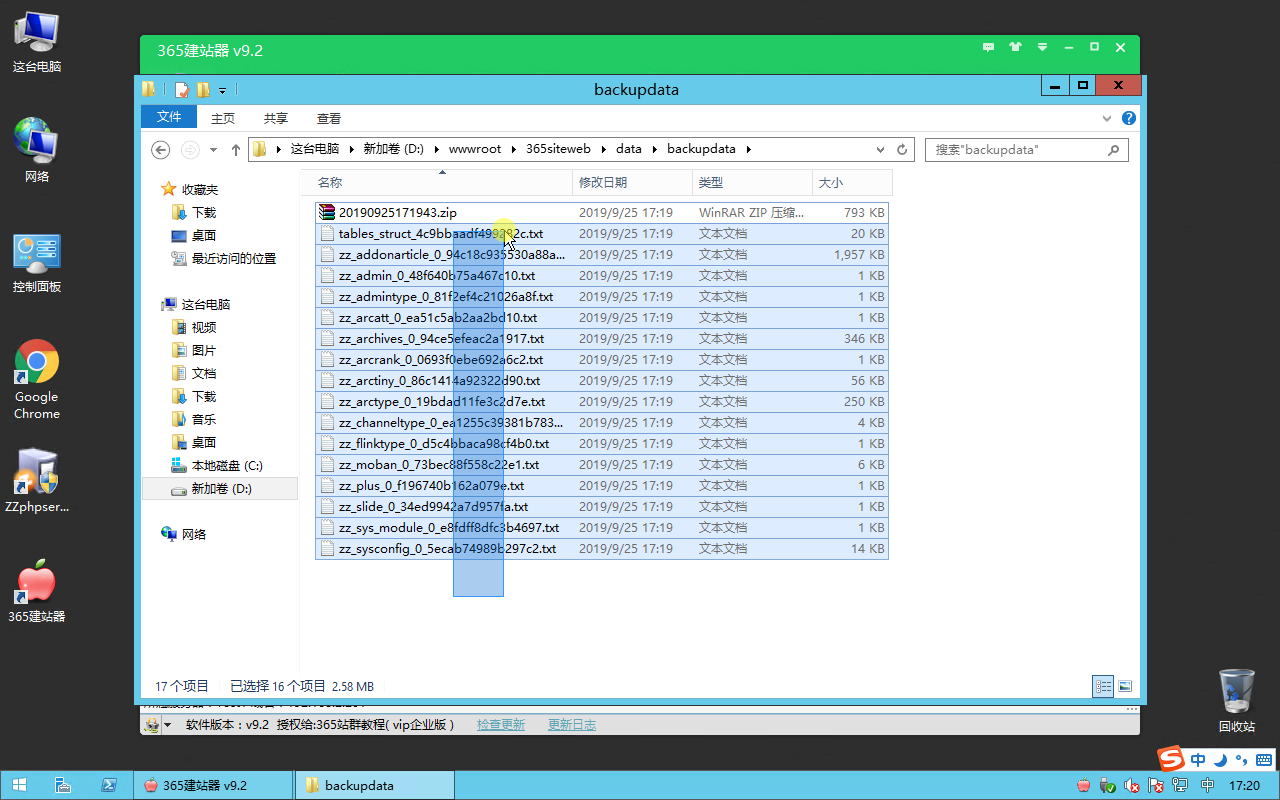Go up one folder level with Up arrow
The width and height of the screenshot is (1280, 800).
(236, 149)
